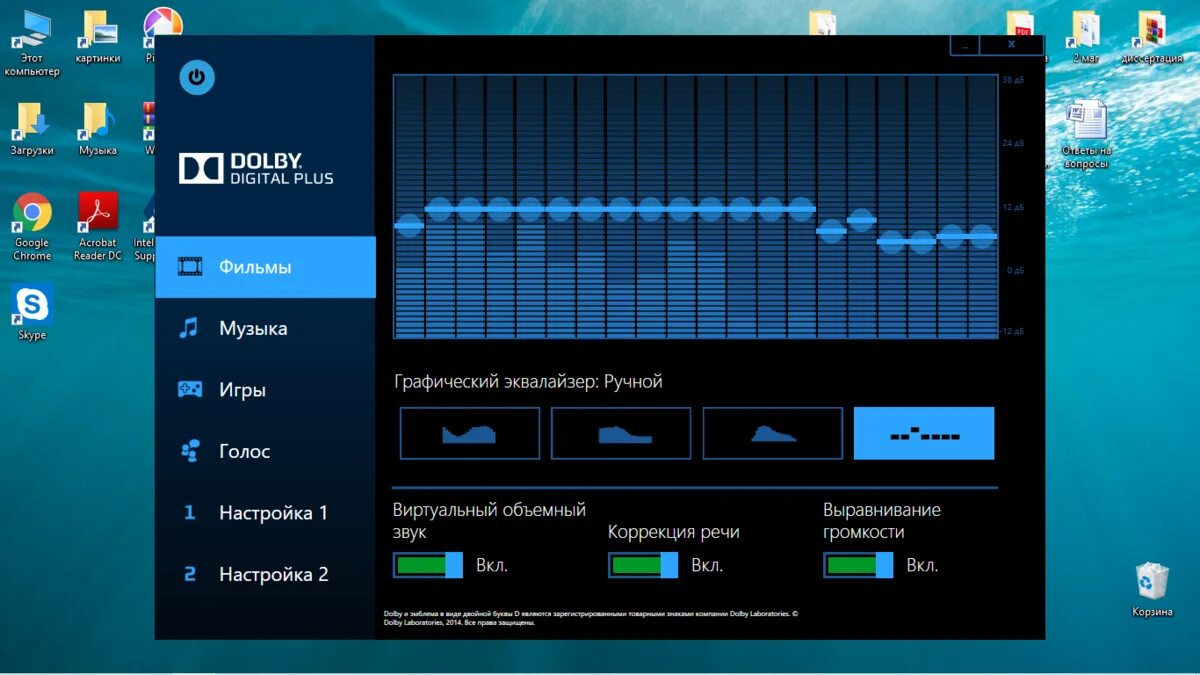The image size is (1200, 675).
Task: Select the Корзина recycle bin icon
Action: click(1152, 589)
